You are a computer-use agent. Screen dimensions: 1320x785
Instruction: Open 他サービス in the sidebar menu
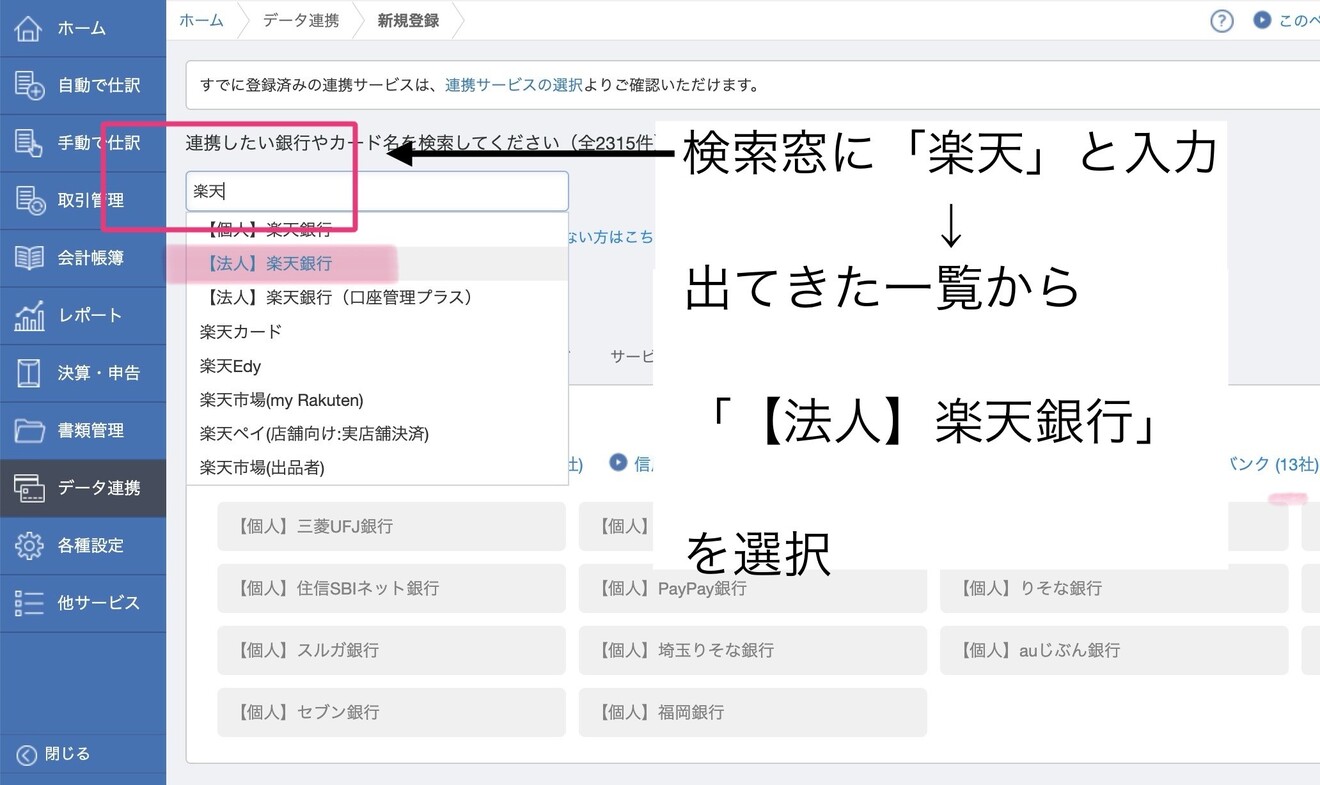[x=83, y=603]
